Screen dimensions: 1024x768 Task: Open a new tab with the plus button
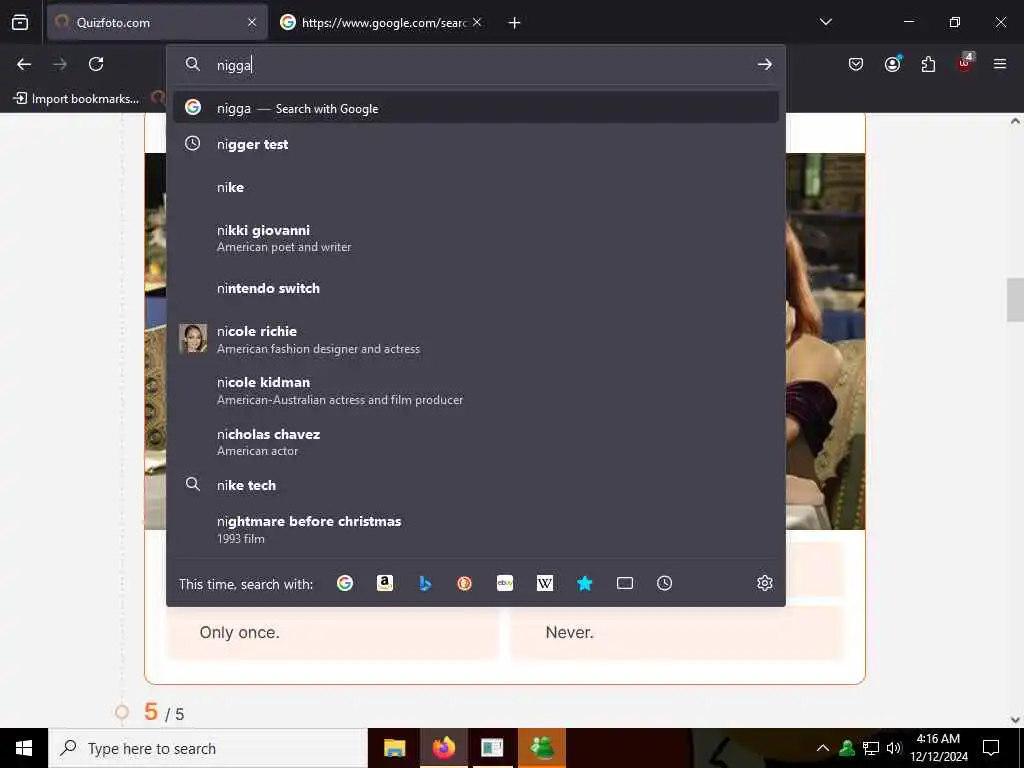(x=514, y=23)
